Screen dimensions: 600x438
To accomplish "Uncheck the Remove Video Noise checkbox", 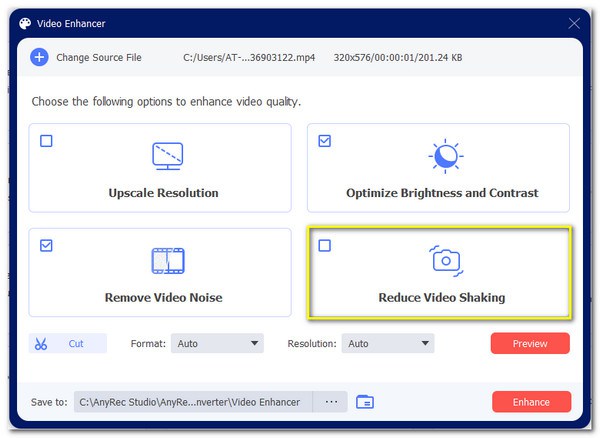I will click(x=46, y=246).
